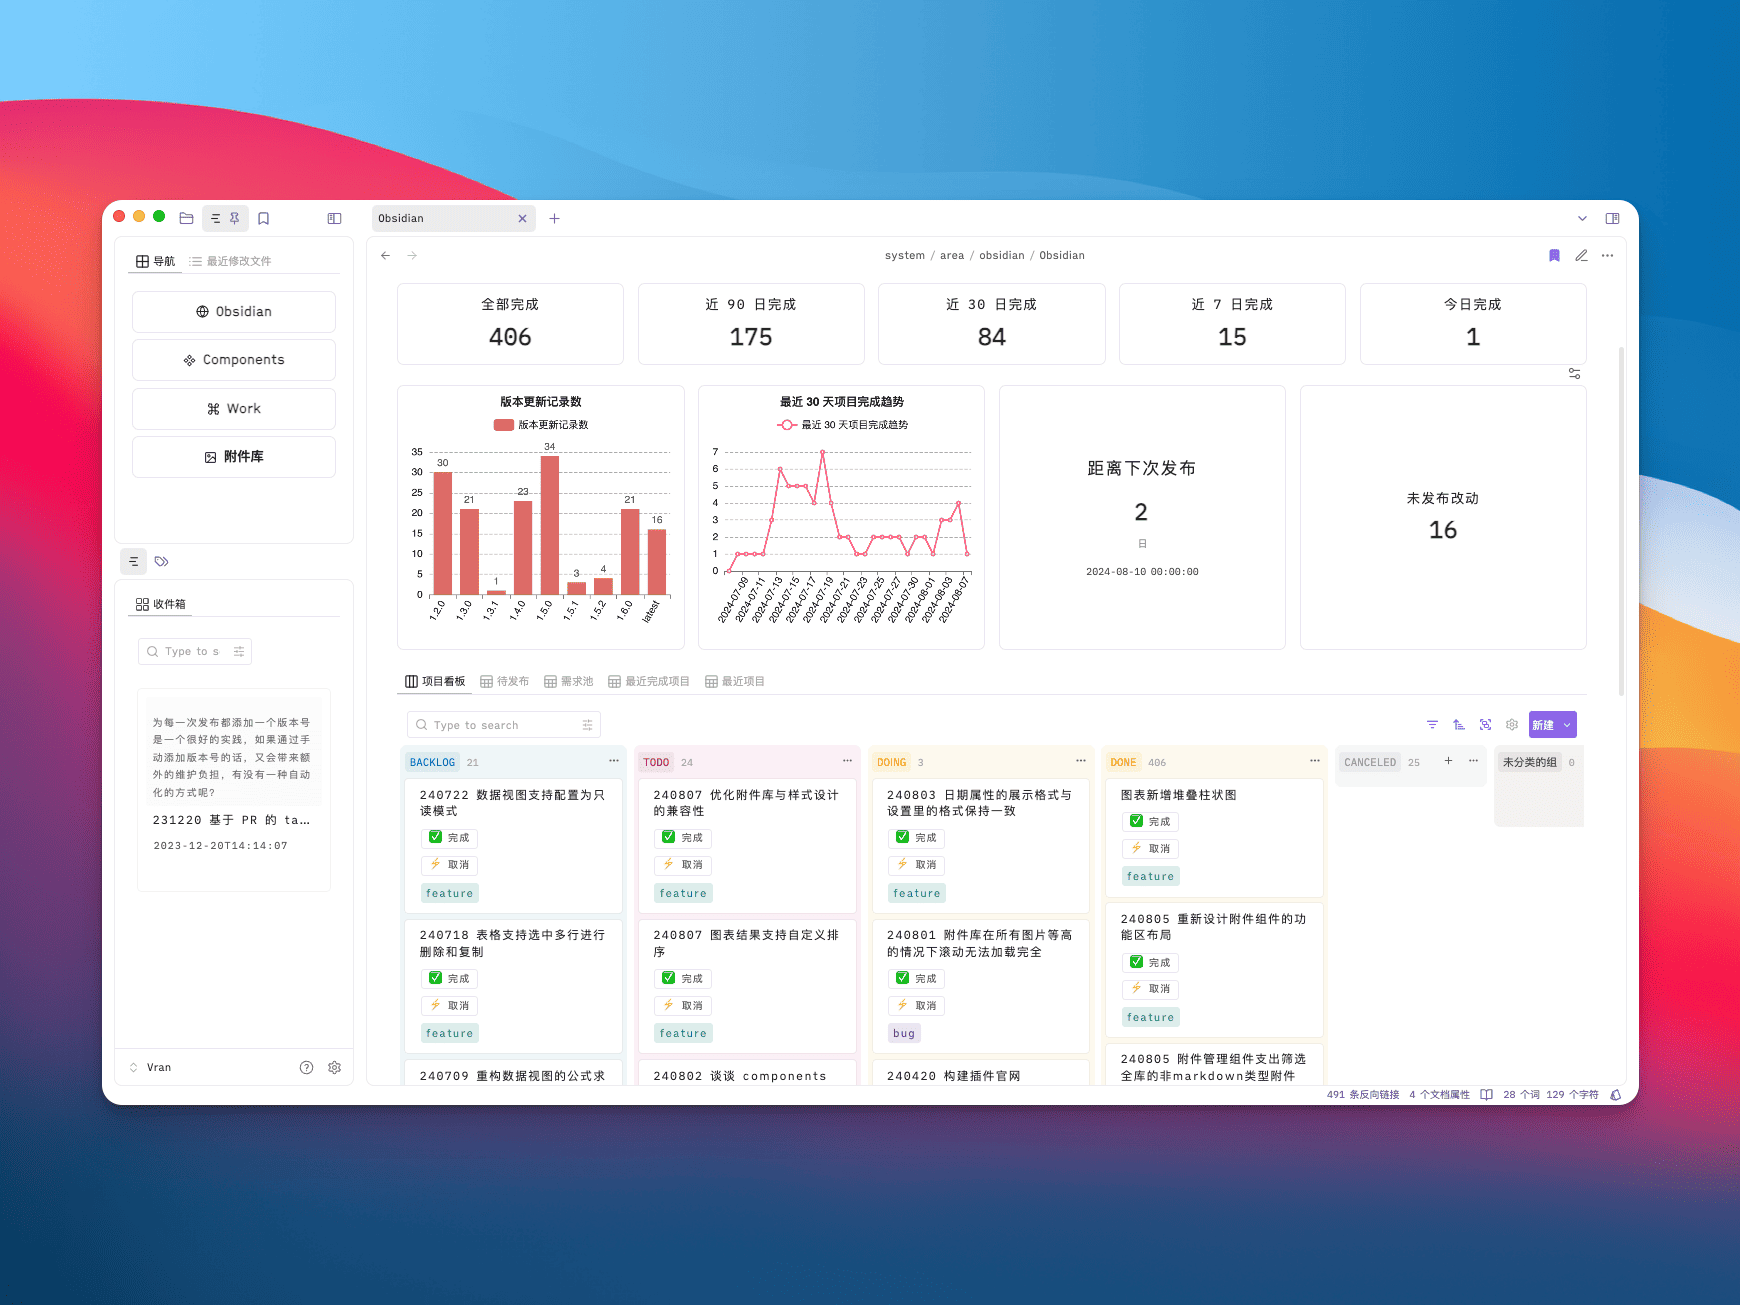Open the note's more options menu

1607,255
